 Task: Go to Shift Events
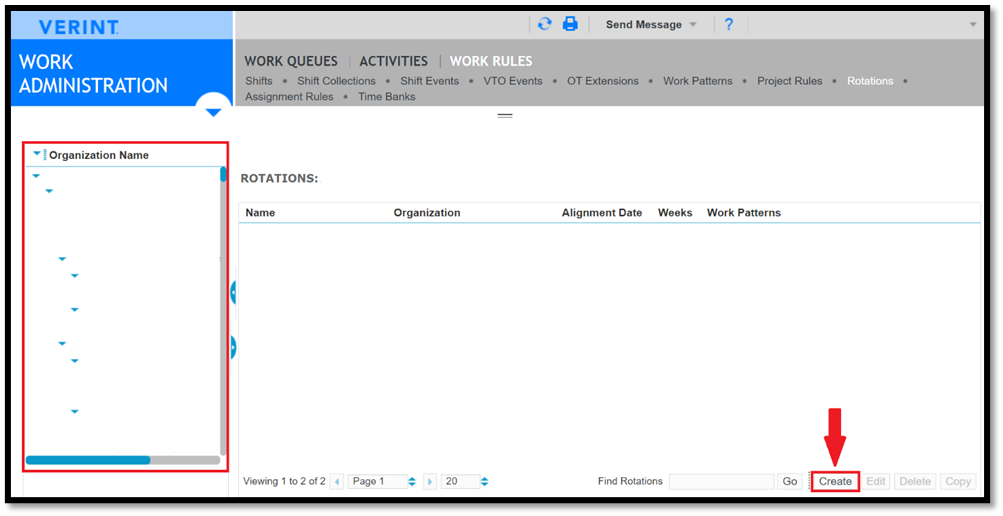[x=429, y=81]
